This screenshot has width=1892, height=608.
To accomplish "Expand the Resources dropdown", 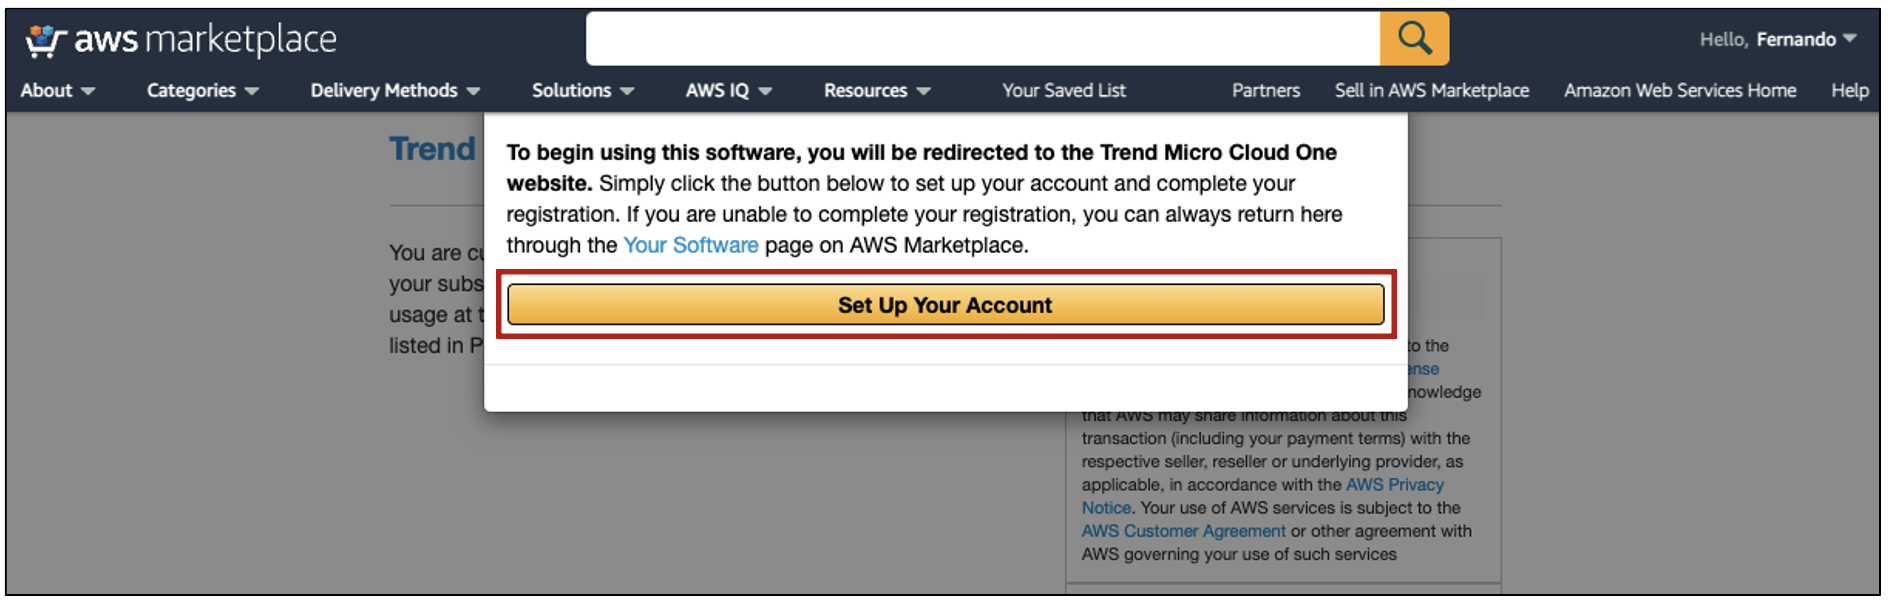I will click(x=877, y=90).
